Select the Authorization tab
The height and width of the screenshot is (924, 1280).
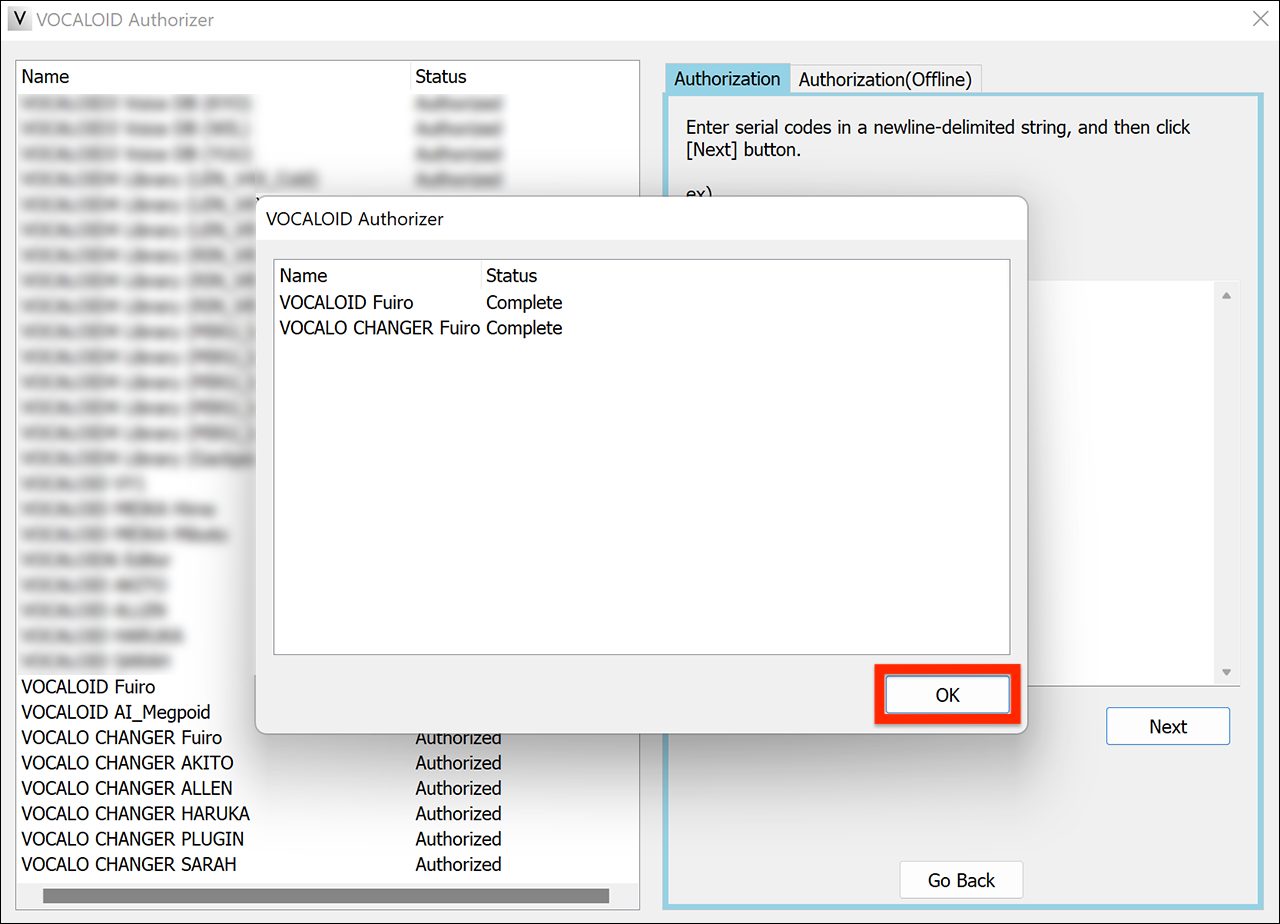[x=727, y=78]
